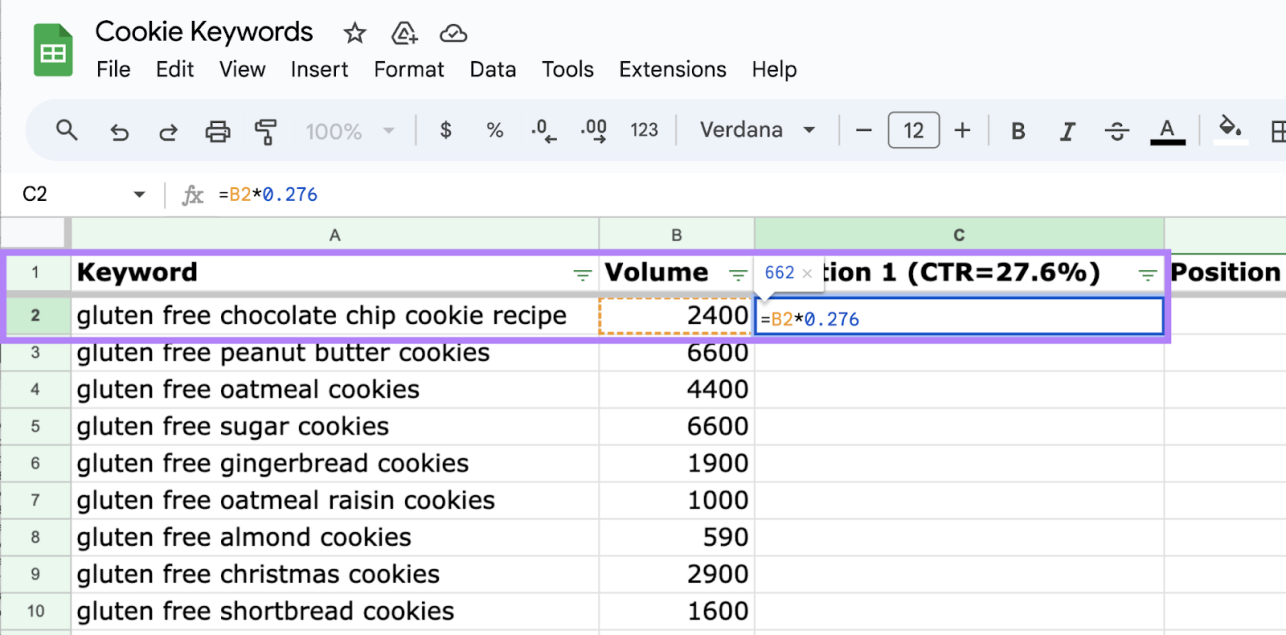Click the search magnifier icon in toolbar
1286x635 pixels.
coord(67,130)
